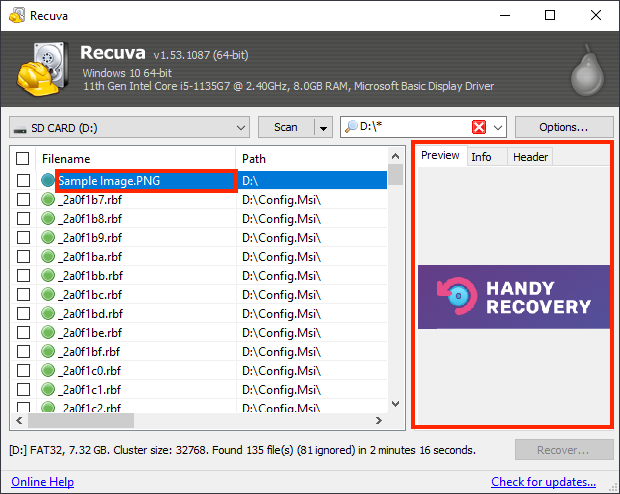
Task: Click the state dot for Sample Image.PNG
Action: point(48,180)
